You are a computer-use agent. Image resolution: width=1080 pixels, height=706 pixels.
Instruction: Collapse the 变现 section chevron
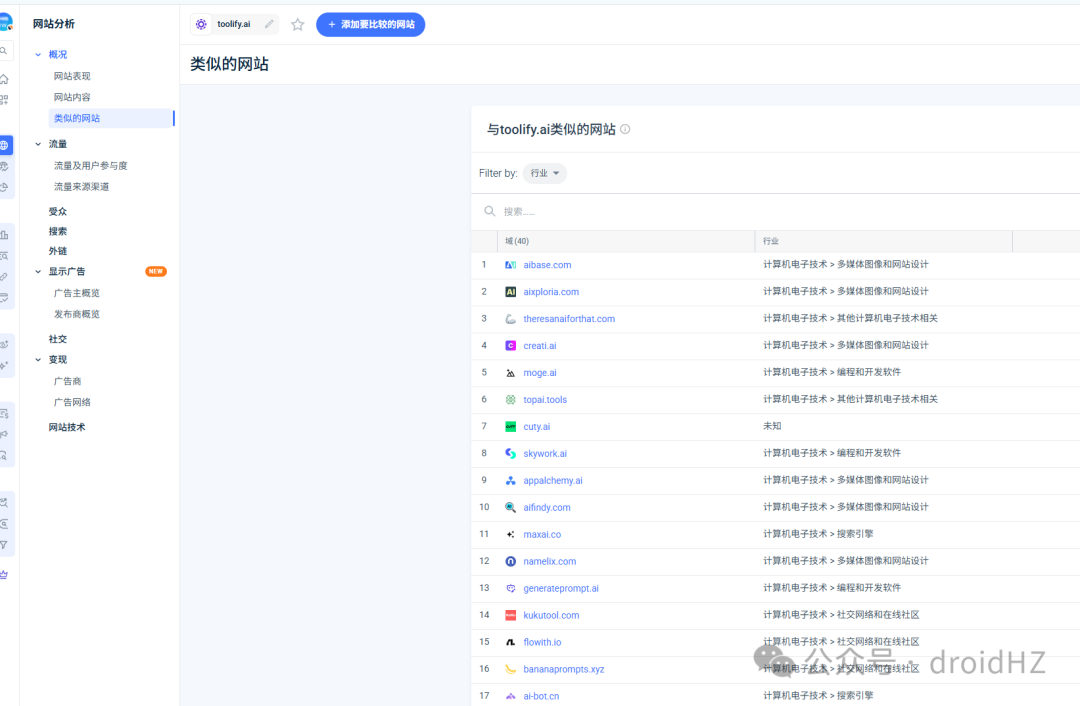tap(39, 360)
